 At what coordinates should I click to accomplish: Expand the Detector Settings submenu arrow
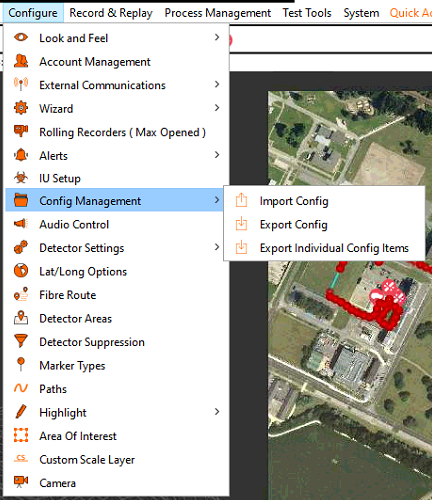(x=217, y=247)
